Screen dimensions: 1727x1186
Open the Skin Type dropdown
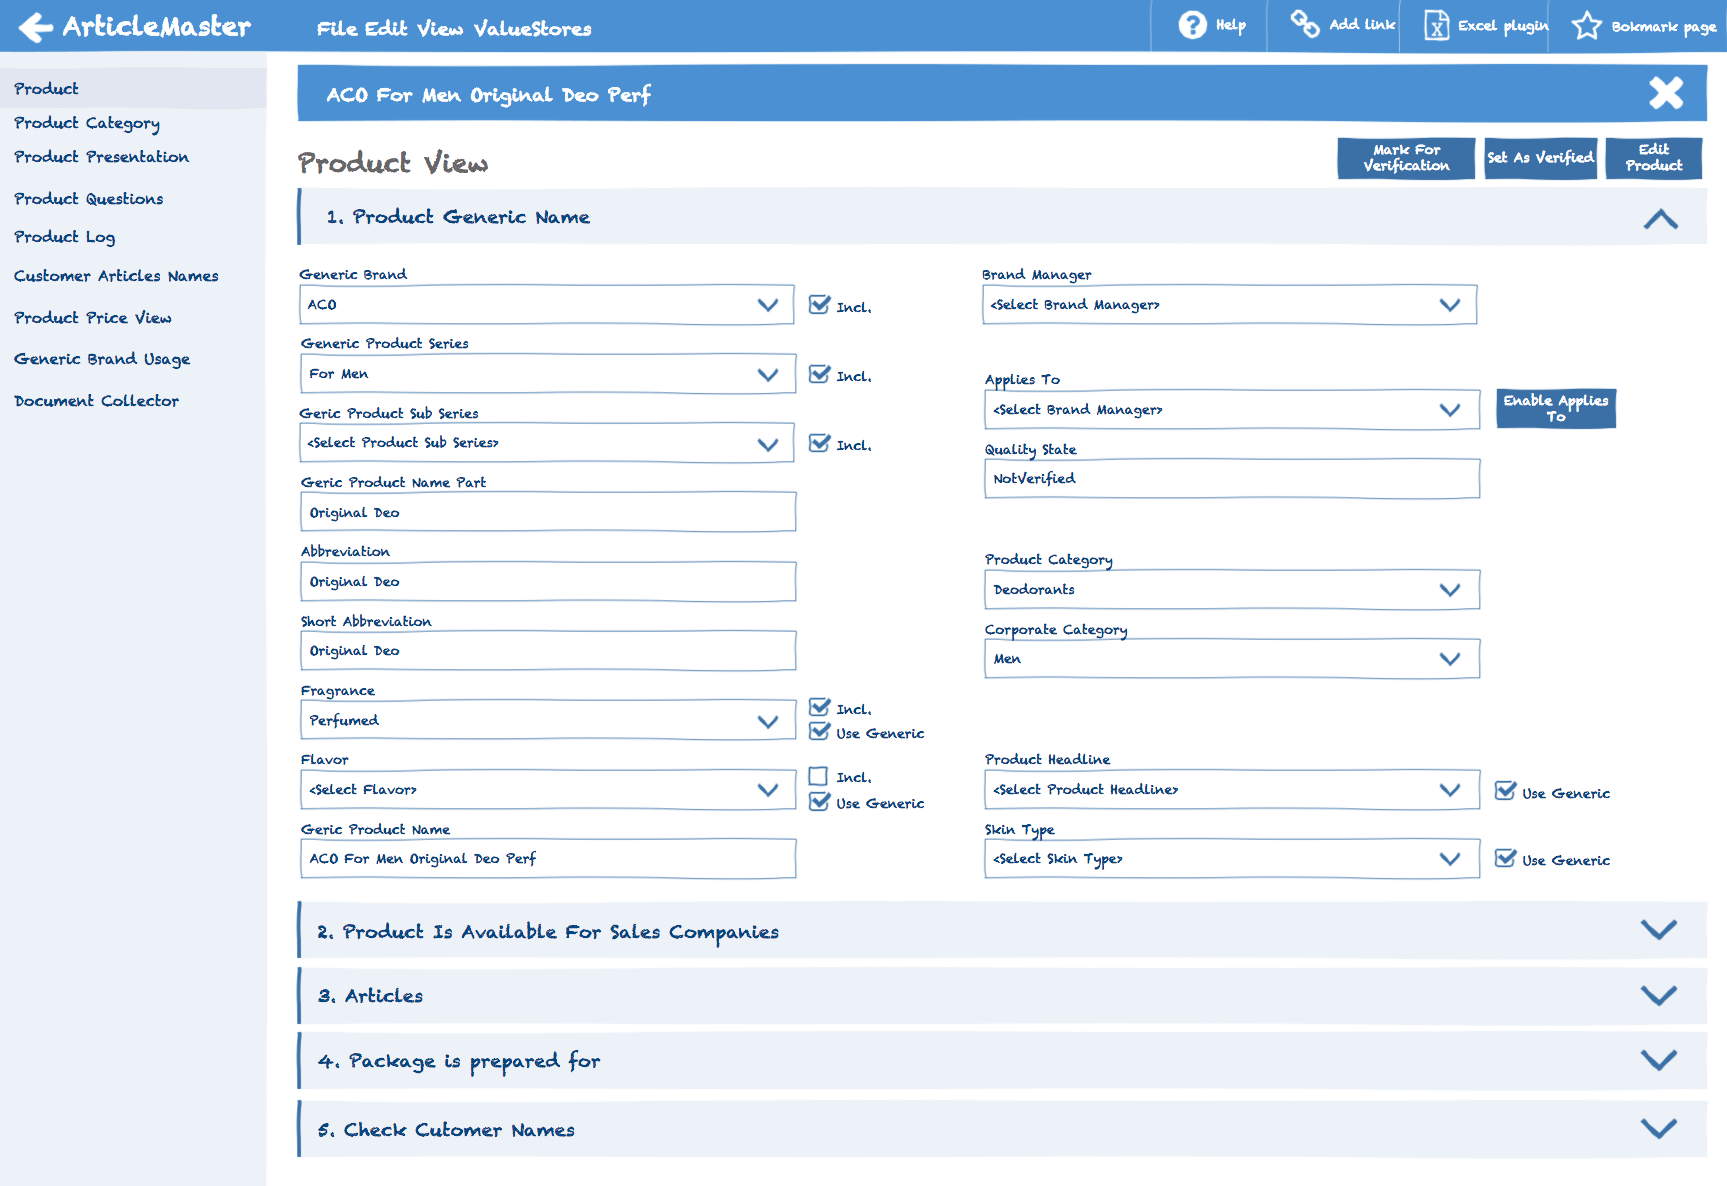pos(1231,859)
